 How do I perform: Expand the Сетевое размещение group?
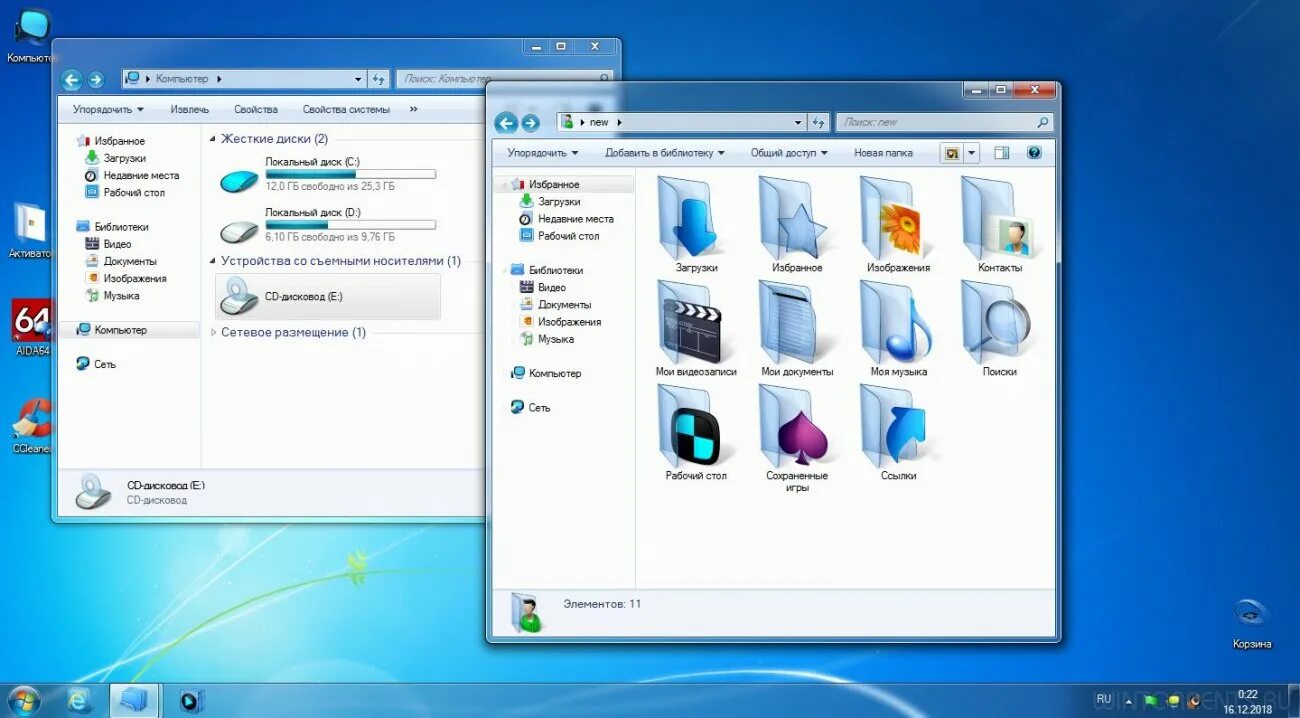tap(213, 332)
